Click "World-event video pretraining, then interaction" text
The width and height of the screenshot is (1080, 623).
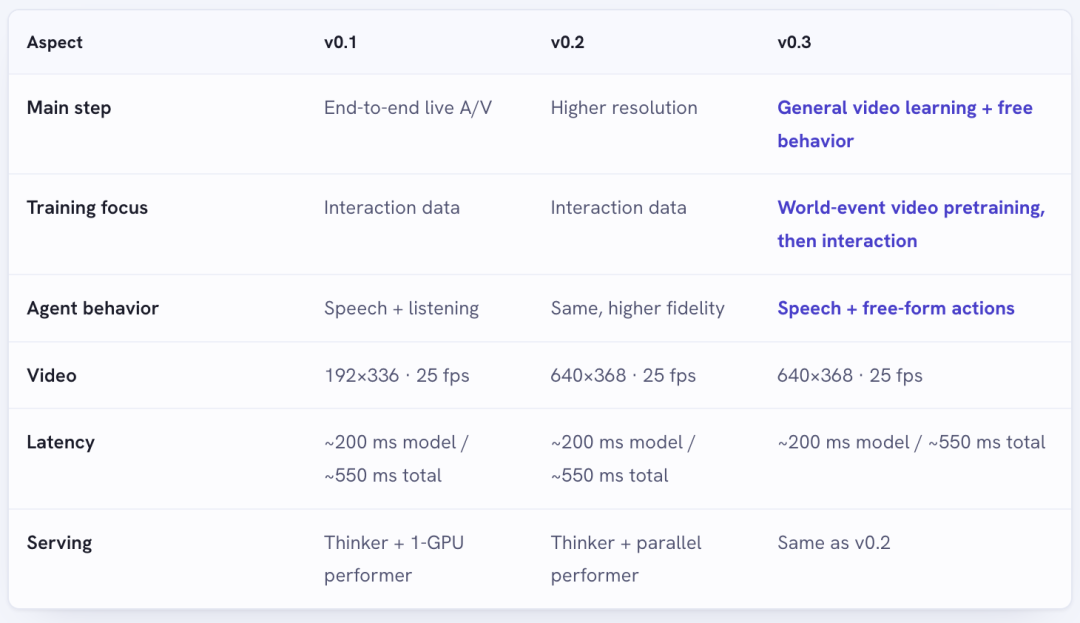pos(911,224)
